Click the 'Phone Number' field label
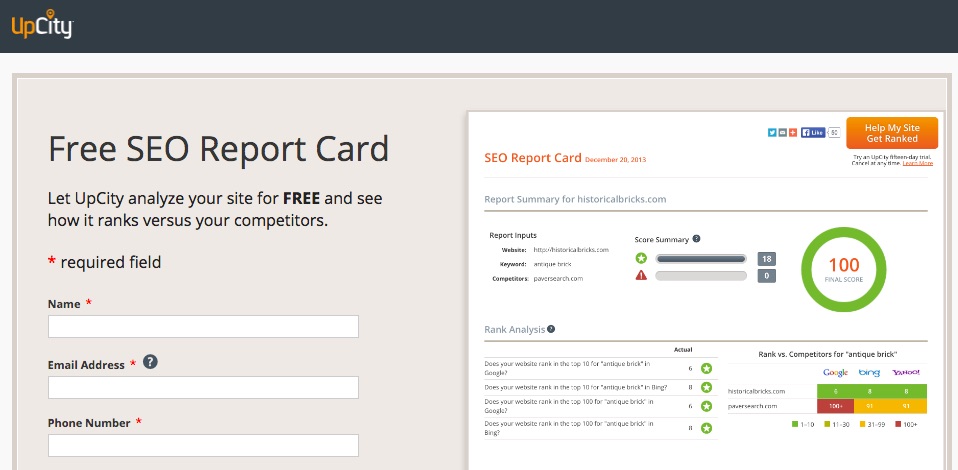The image size is (958, 470). (89, 423)
